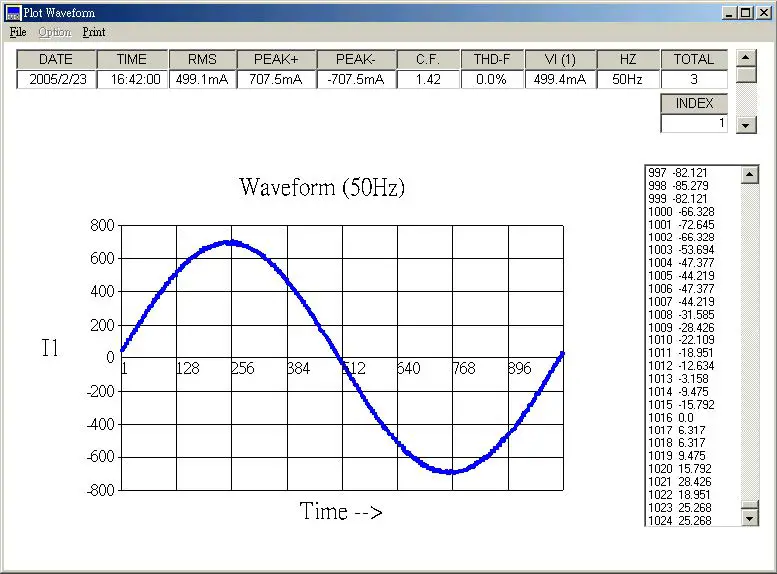The height and width of the screenshot is (574, 777).
Task: Select data row 1001 -72.645
Action: (x=694, y=225)
